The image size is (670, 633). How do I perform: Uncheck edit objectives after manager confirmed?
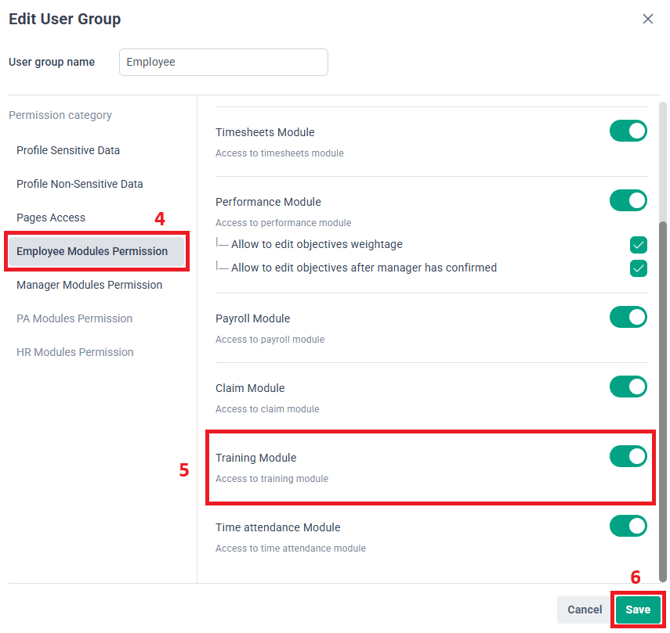coord(638,268)
